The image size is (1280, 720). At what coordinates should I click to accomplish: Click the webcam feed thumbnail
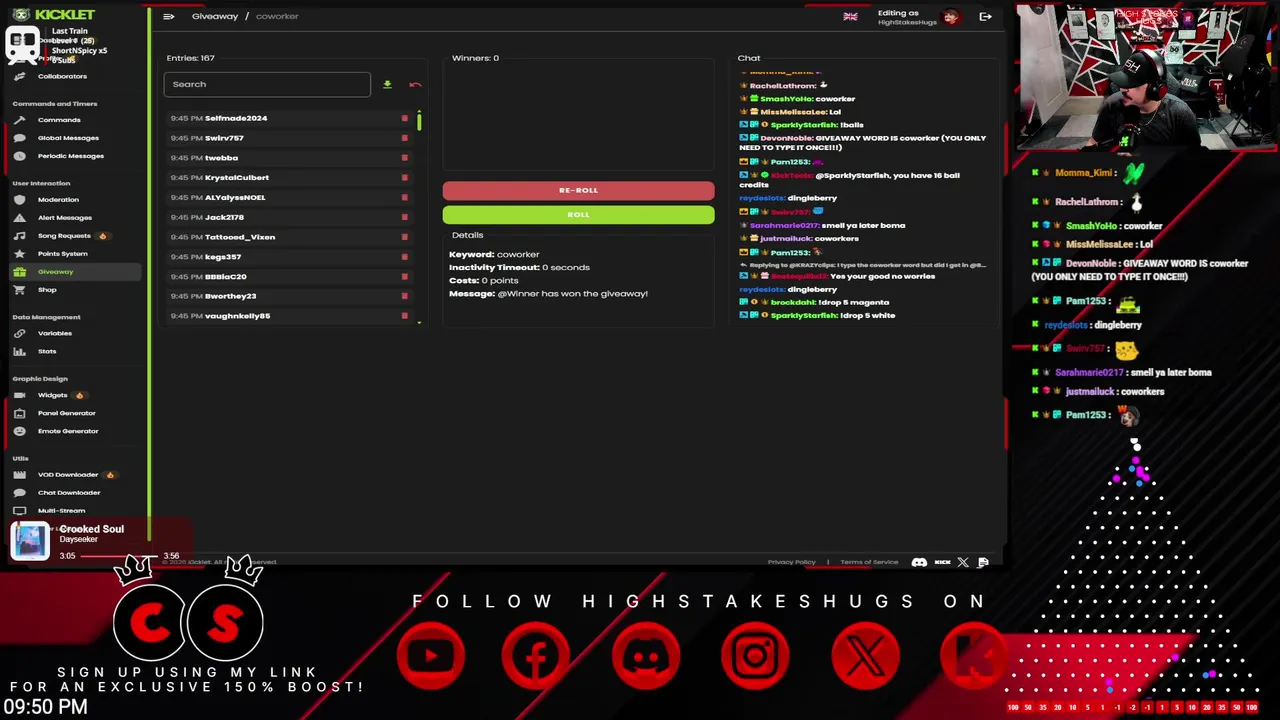[x=1147, y=77]
